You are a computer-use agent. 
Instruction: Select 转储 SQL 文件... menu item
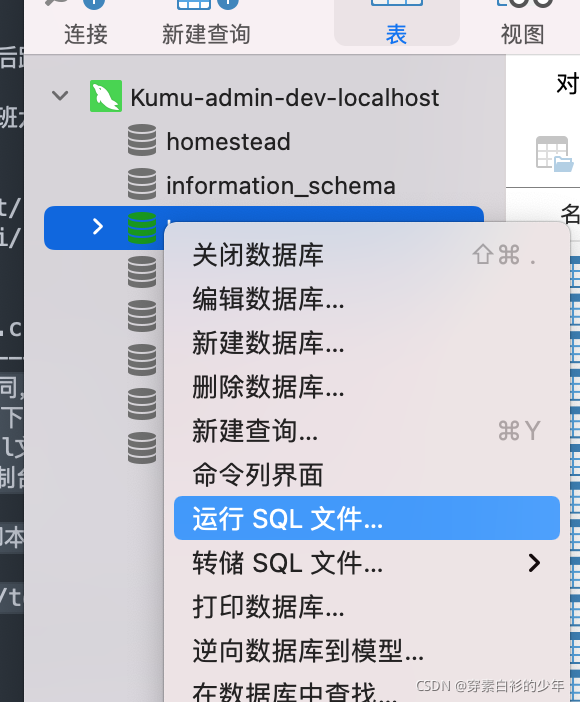[x=367, y=563]
